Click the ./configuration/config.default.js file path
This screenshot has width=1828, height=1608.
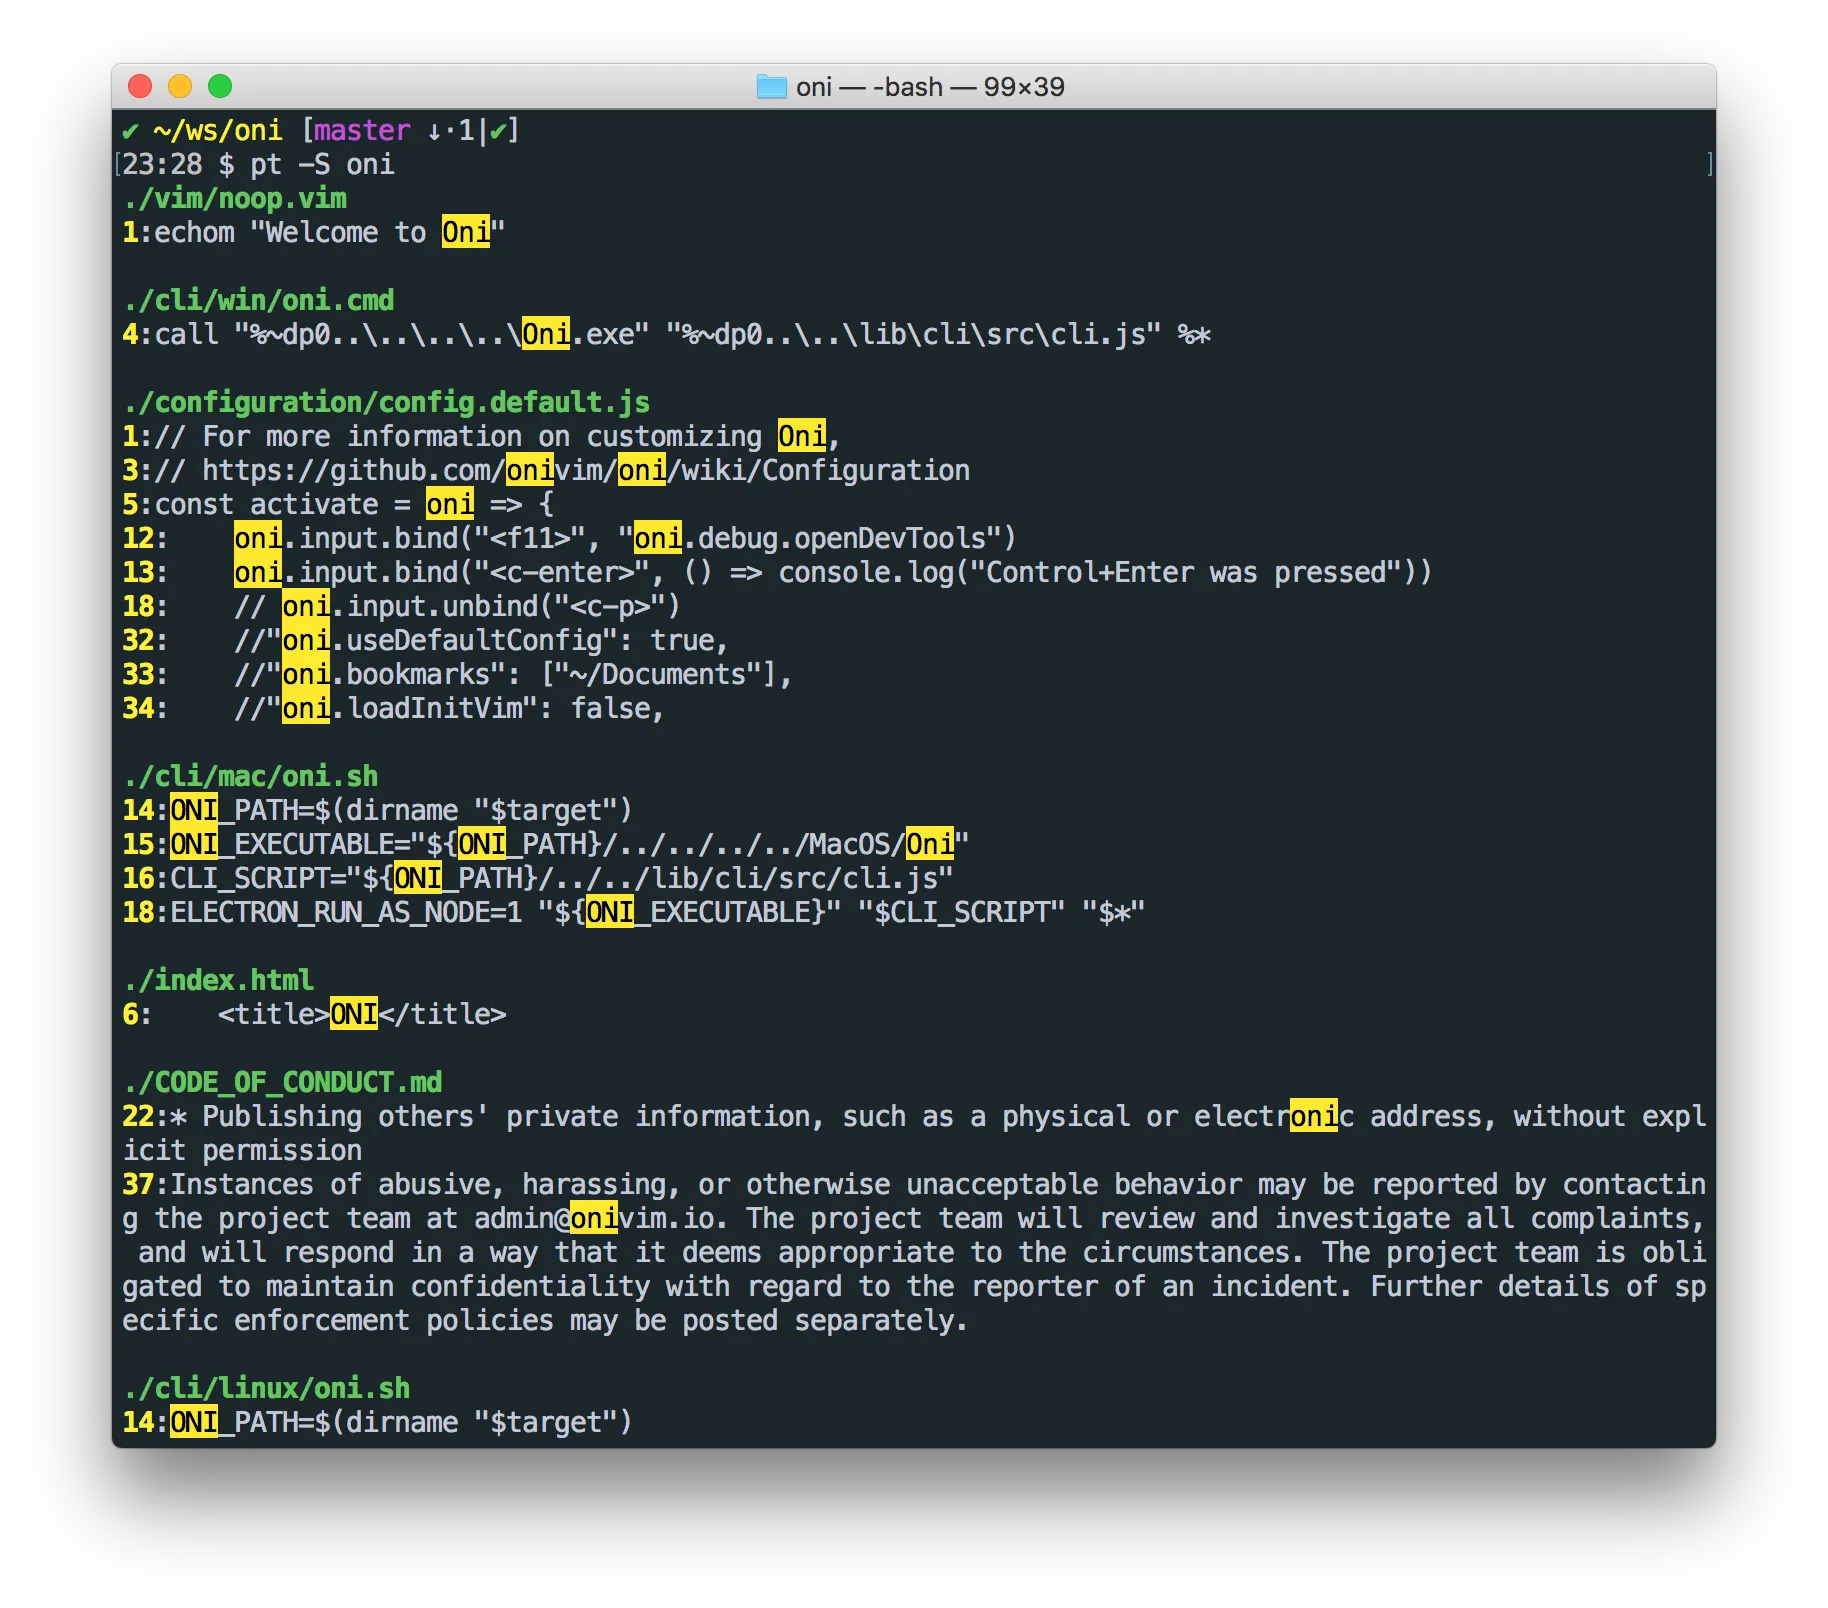tap(387, 403)
